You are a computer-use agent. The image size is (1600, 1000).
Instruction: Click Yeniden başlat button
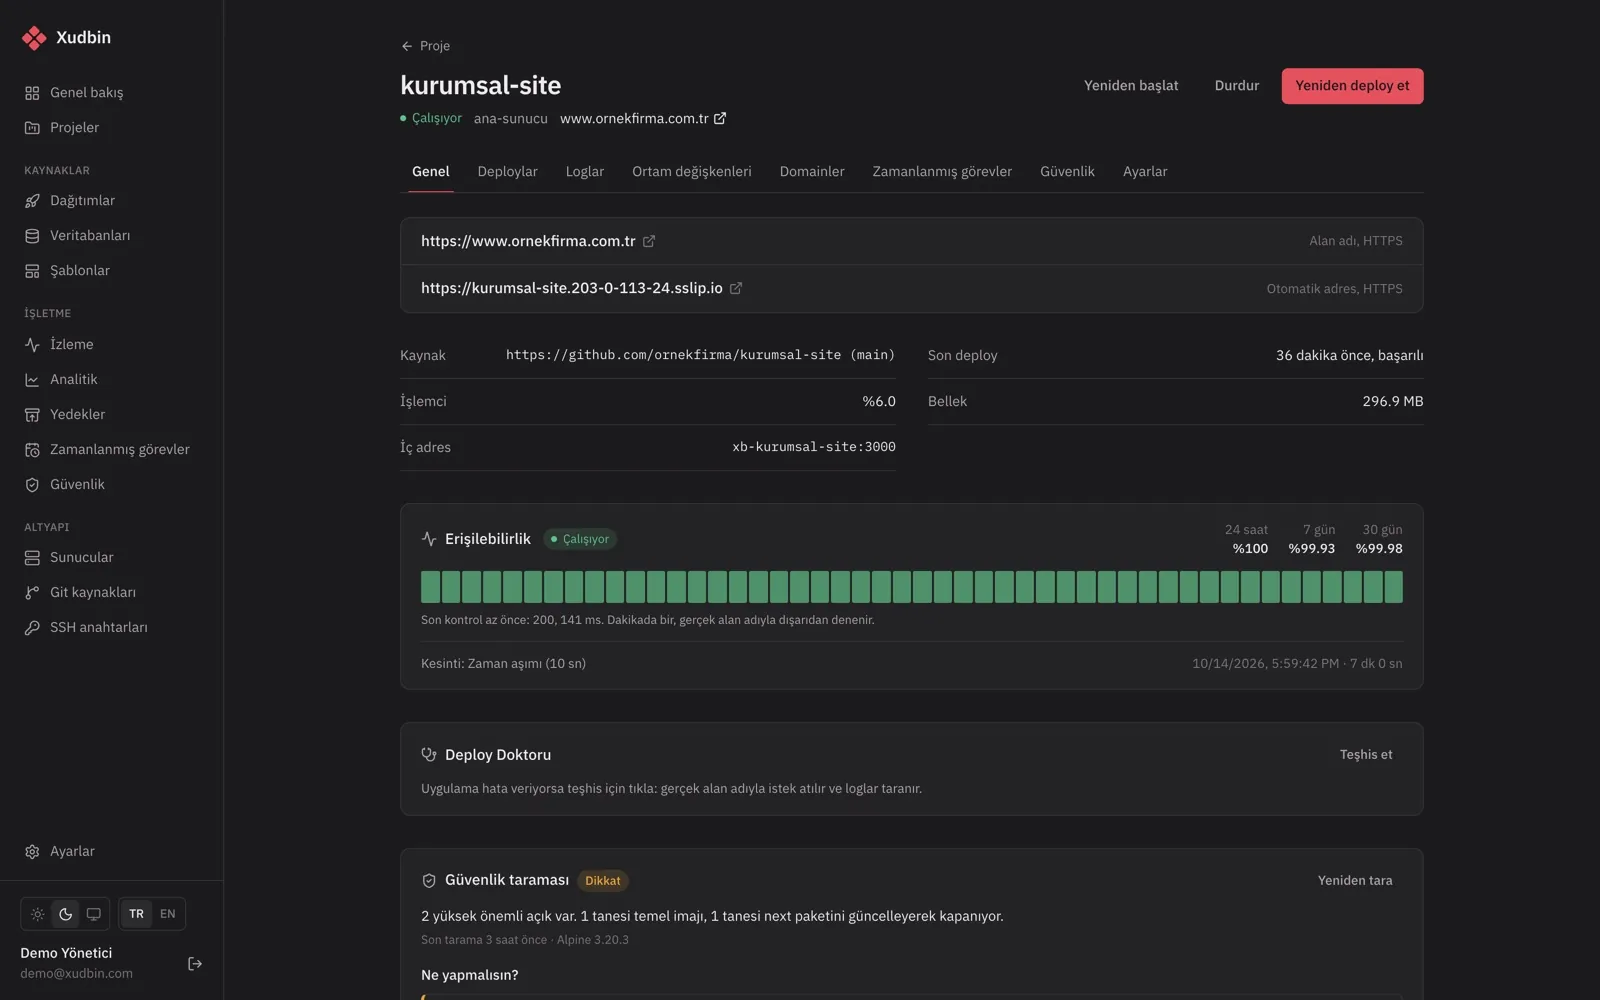pyautogui.click(x=1131, y=86)
